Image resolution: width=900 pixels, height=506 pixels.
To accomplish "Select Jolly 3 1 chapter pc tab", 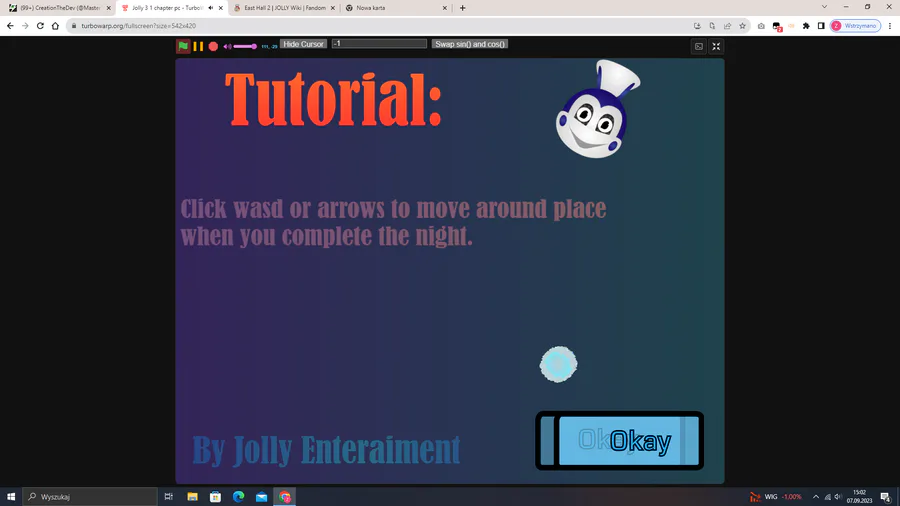I will tap(166, 8).
